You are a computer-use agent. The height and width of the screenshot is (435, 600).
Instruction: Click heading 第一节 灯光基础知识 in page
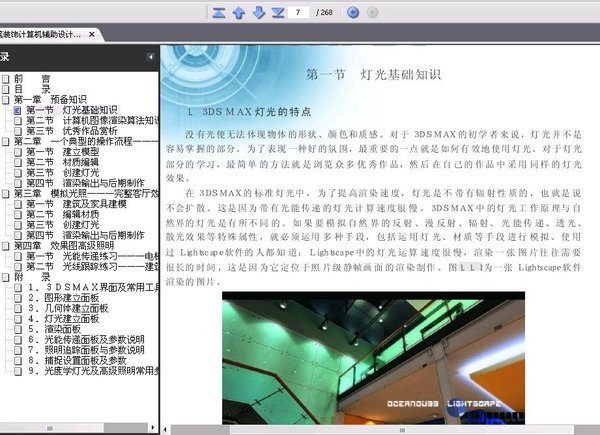pos(373,74)
